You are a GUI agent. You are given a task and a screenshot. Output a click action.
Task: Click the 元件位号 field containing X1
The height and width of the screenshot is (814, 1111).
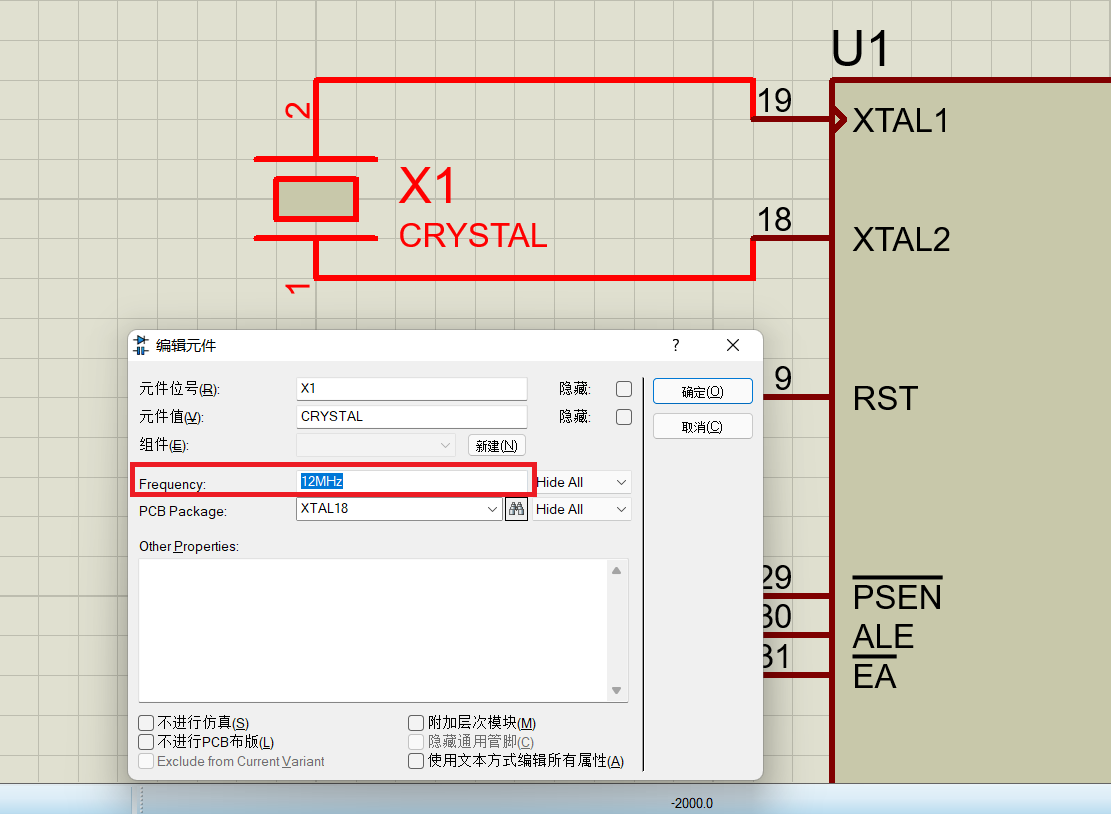point(412,389)
